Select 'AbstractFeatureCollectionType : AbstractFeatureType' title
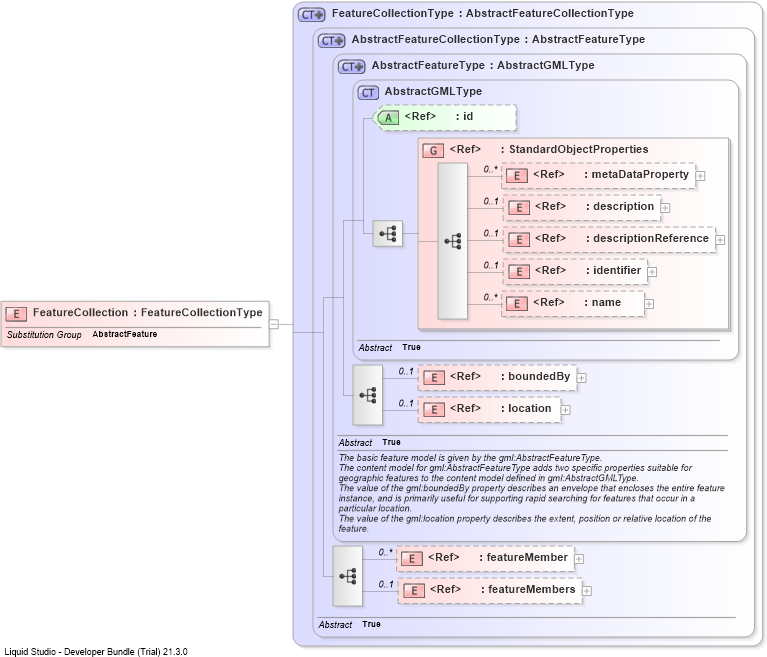 tap(498, 40)
